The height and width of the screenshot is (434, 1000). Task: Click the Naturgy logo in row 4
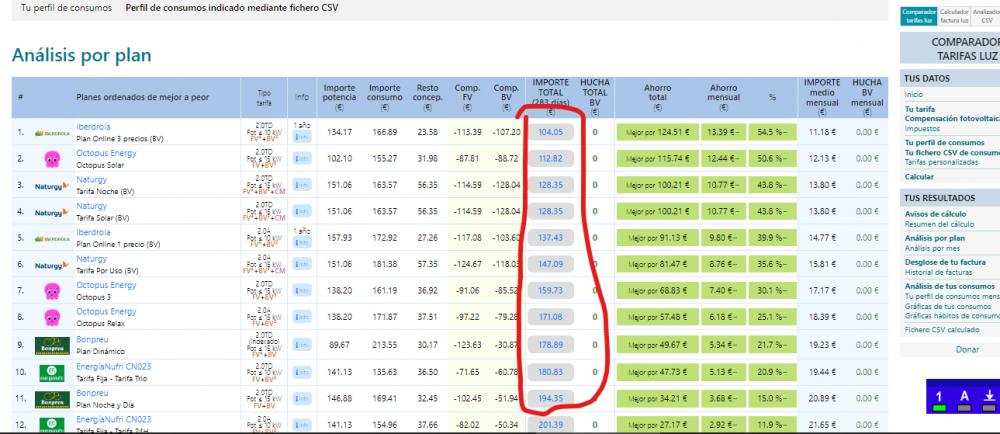pos(52,212)
